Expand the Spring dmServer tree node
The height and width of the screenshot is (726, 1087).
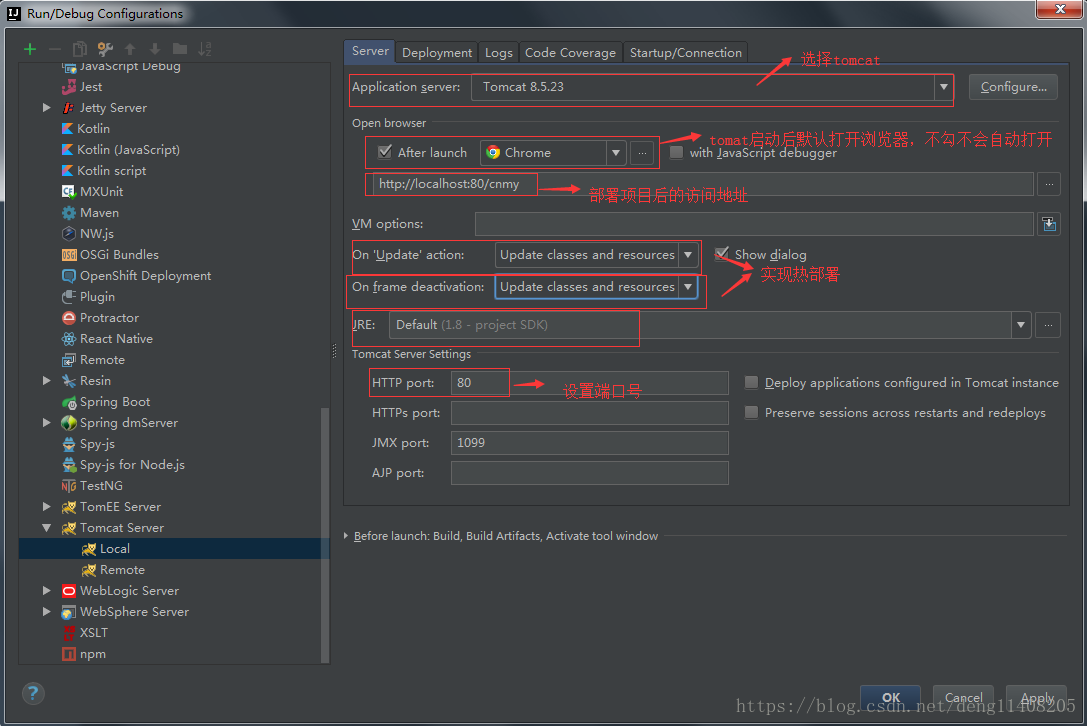pyautogui.click(x=46, y=422)
